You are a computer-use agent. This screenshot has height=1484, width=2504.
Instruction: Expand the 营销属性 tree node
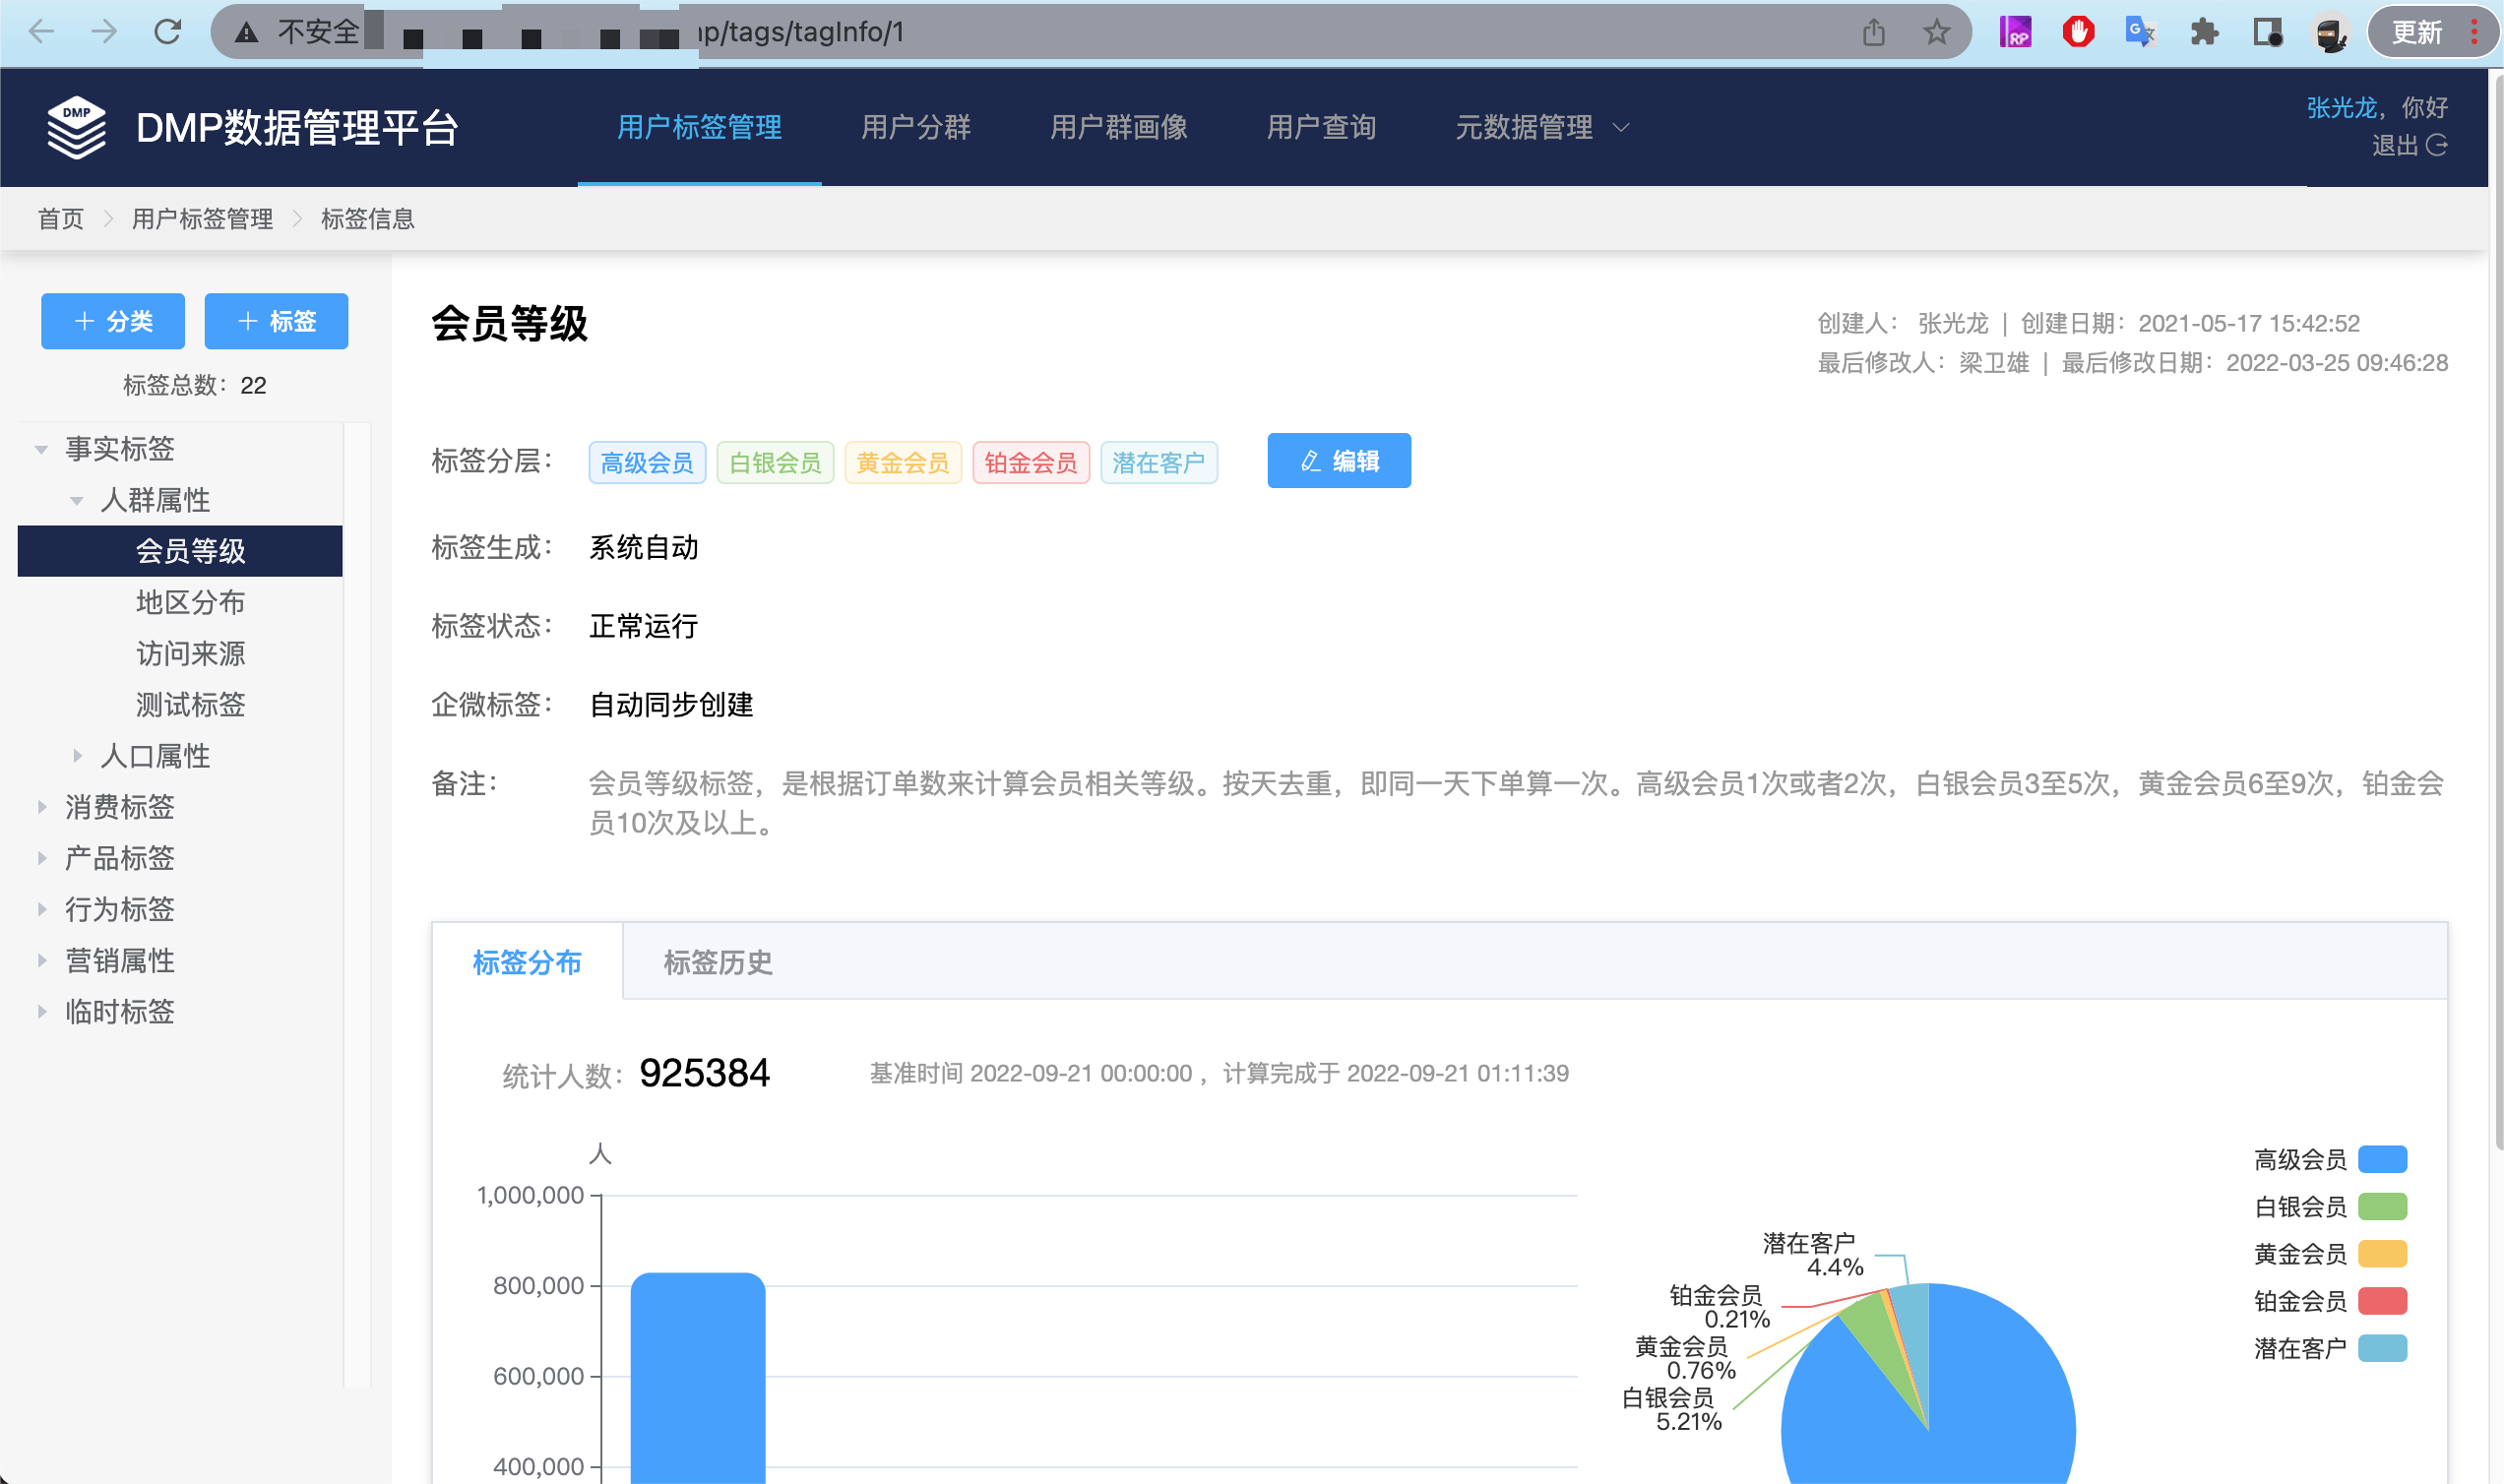(41, 961)
